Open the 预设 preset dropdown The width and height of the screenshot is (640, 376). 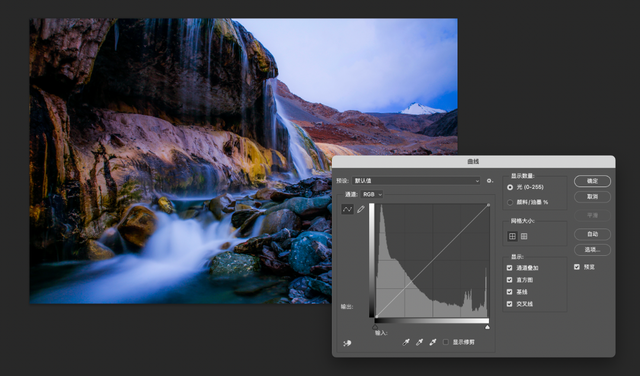pyautogui.click(x=416, y=180)
